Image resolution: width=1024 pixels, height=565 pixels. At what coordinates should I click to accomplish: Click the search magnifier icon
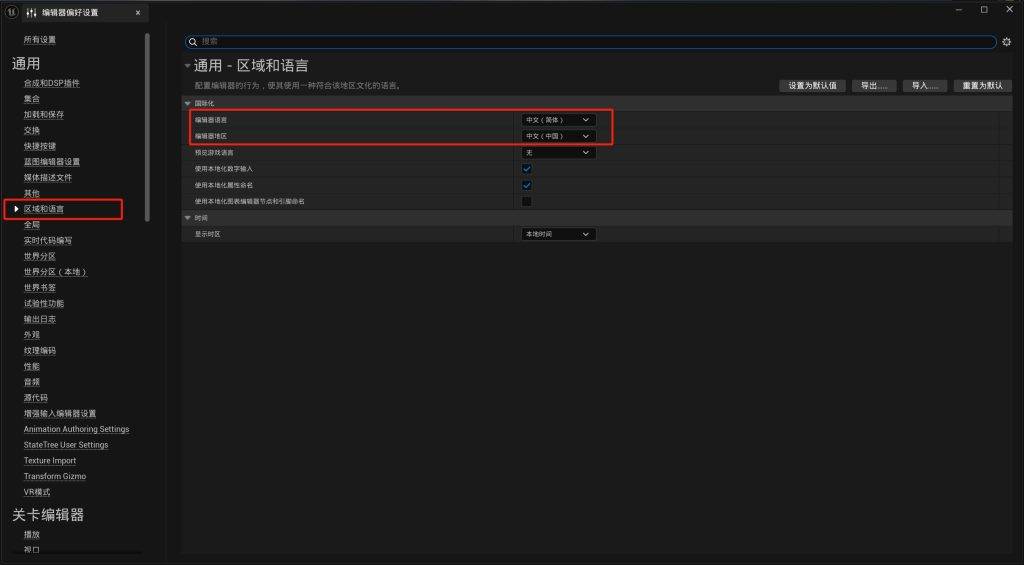coord(194,42)
